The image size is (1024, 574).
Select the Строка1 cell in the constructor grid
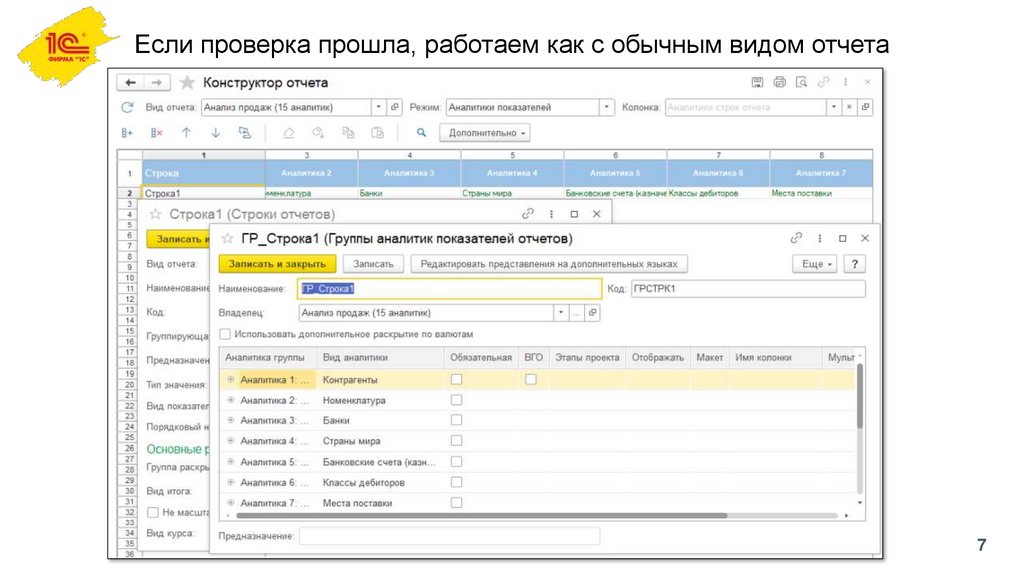203,193
